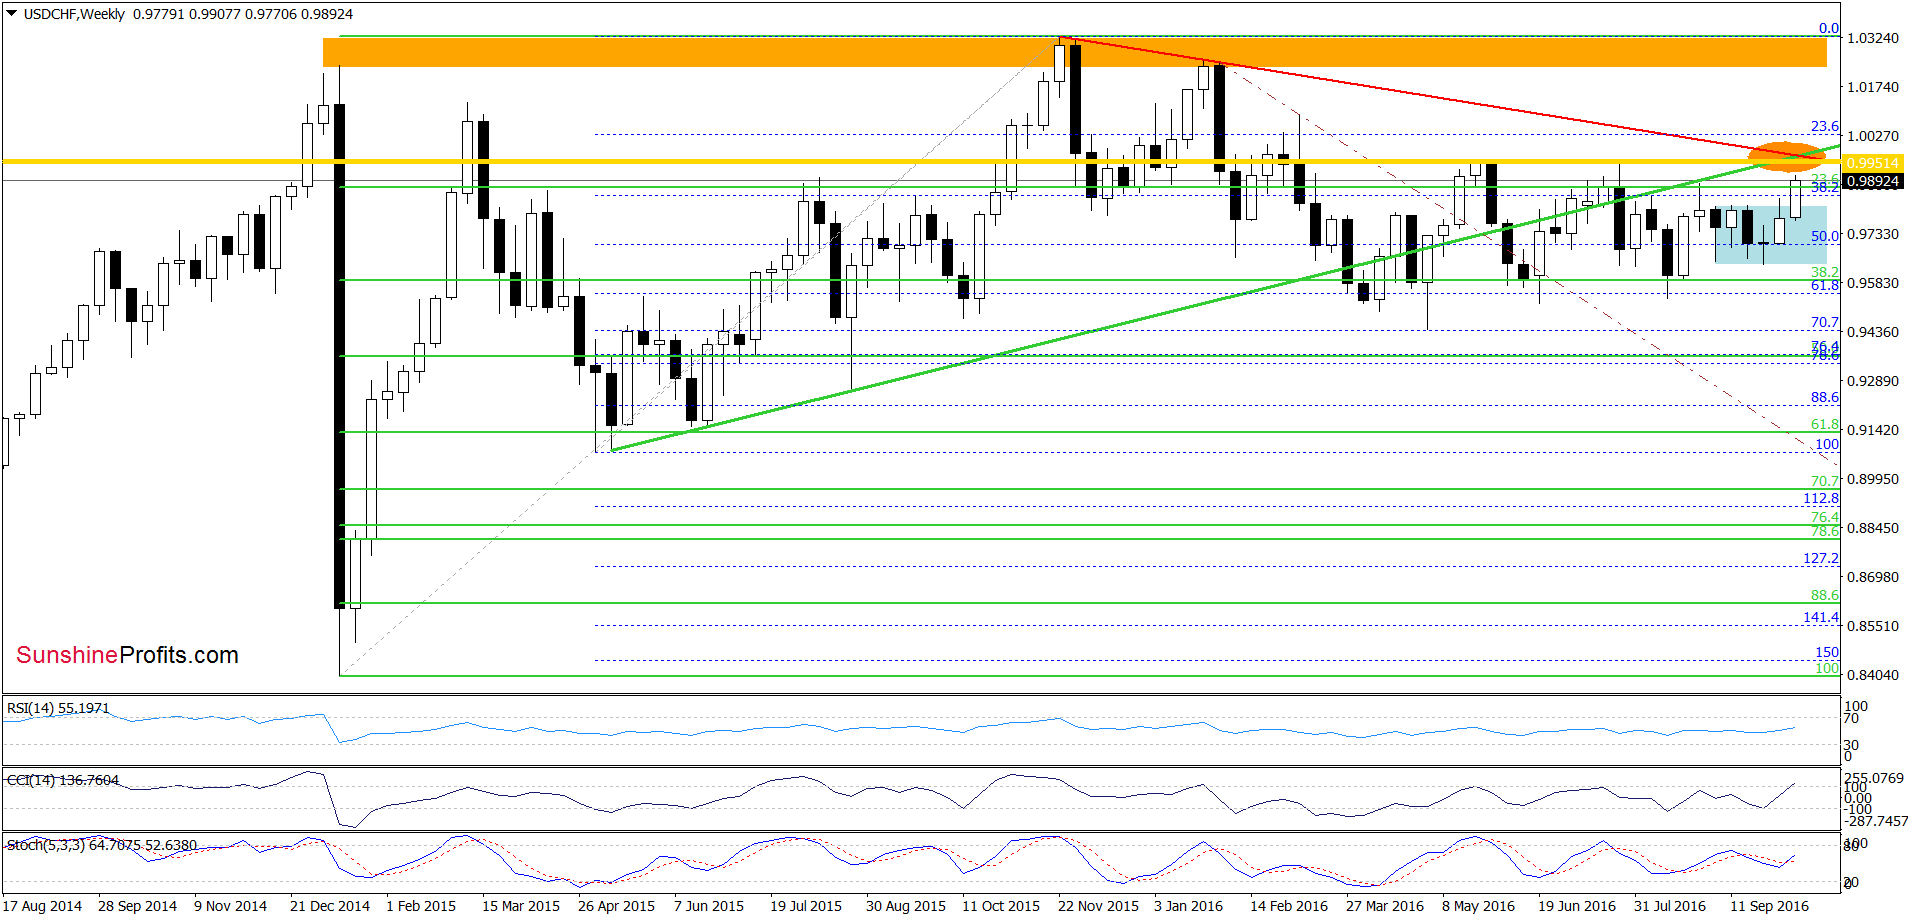The image size is (1908, 920).
Task: Click the 27 Mar 2016 date label
Action: [x=1385, y=906]
